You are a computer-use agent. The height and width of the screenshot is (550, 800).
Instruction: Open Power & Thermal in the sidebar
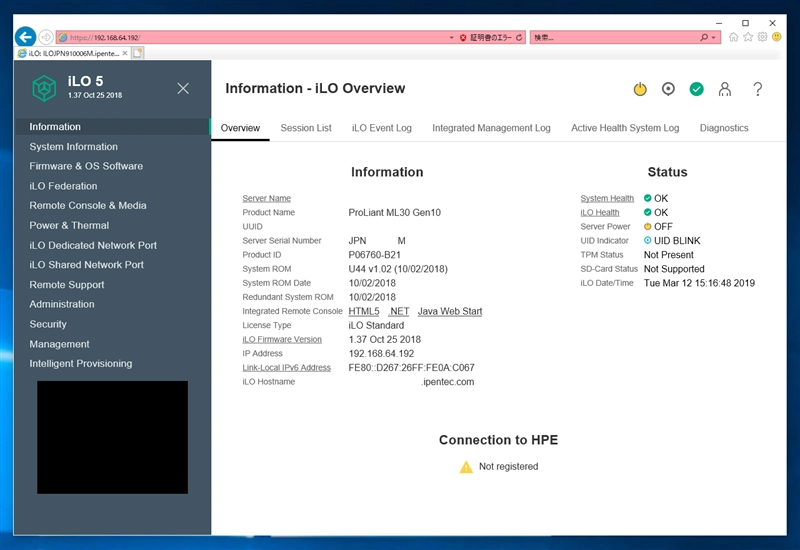[69, 225]
